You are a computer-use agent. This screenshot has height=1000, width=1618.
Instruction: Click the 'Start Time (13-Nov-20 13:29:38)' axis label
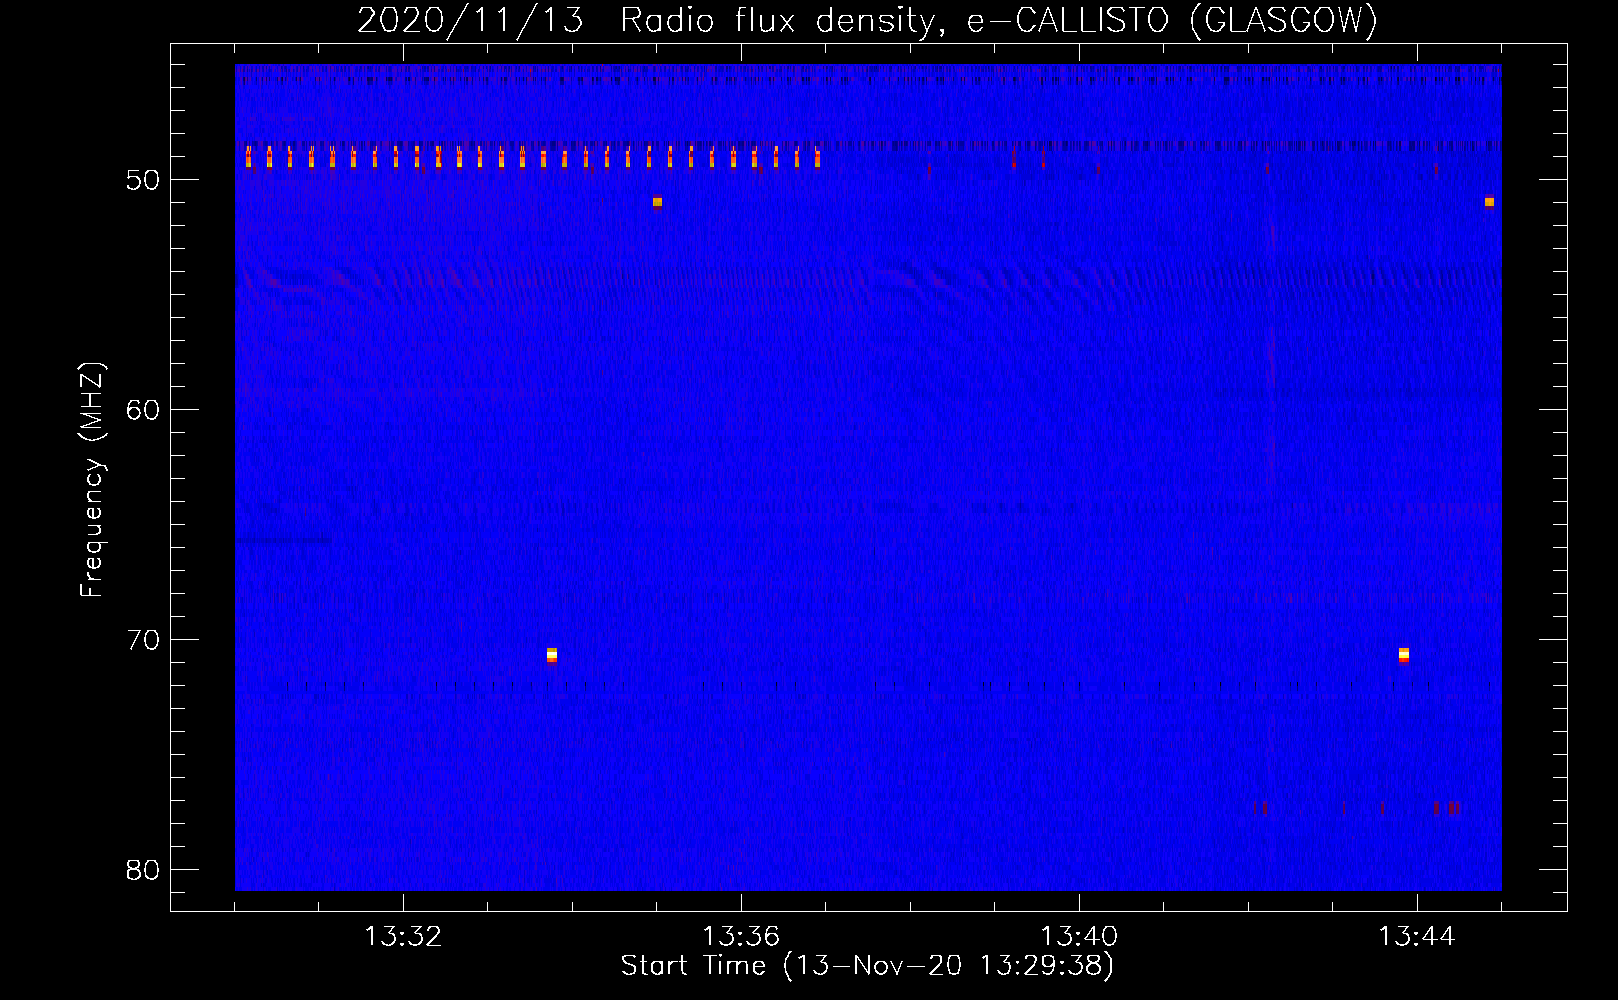pyautogui.click(x=867, y=966)
